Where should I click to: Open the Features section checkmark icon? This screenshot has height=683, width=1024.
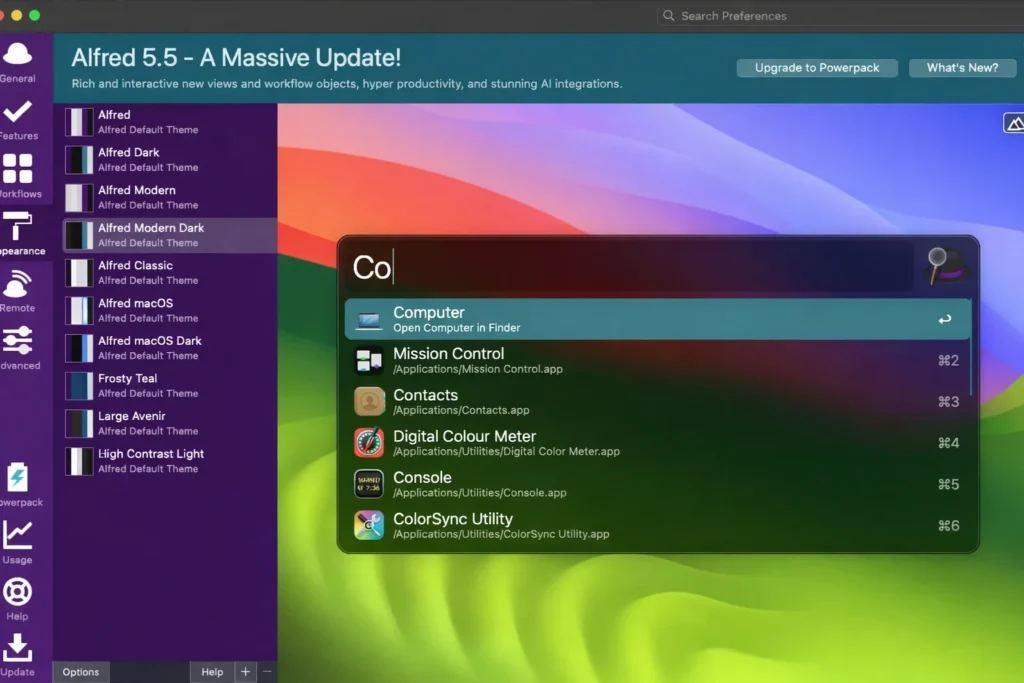[18, 117]
